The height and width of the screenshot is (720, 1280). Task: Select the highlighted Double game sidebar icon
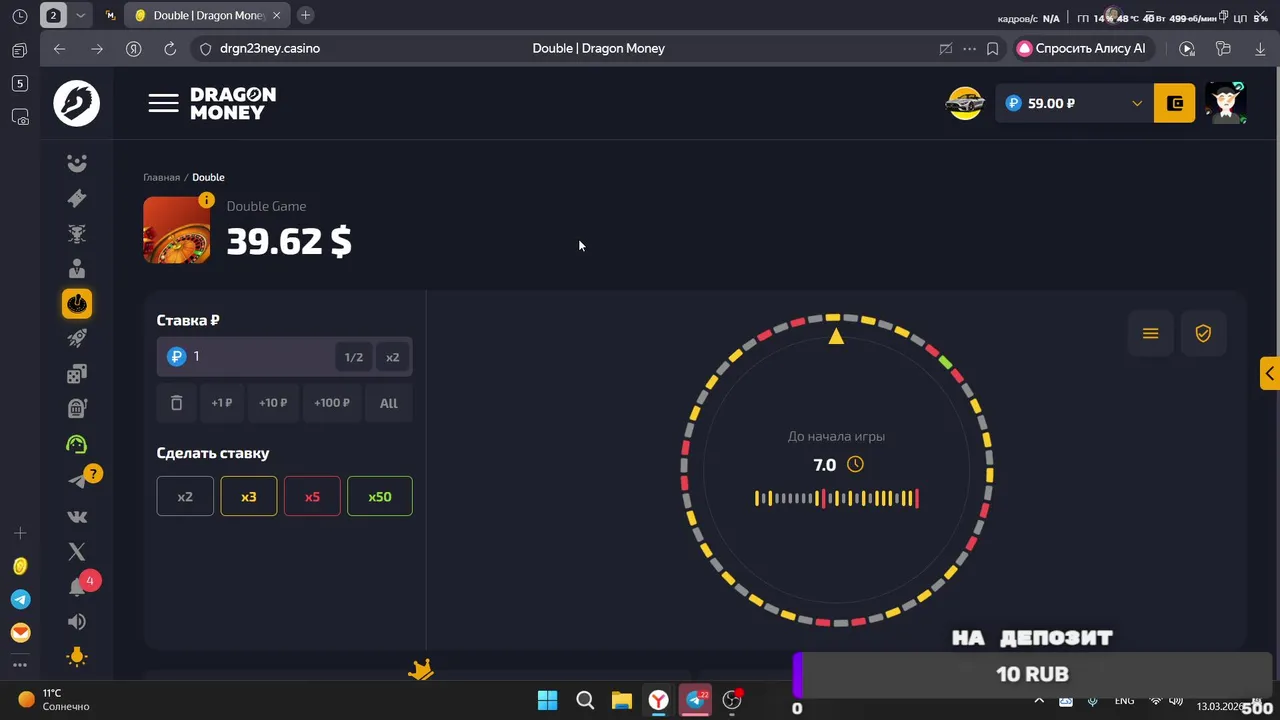(x=77, y=304)
